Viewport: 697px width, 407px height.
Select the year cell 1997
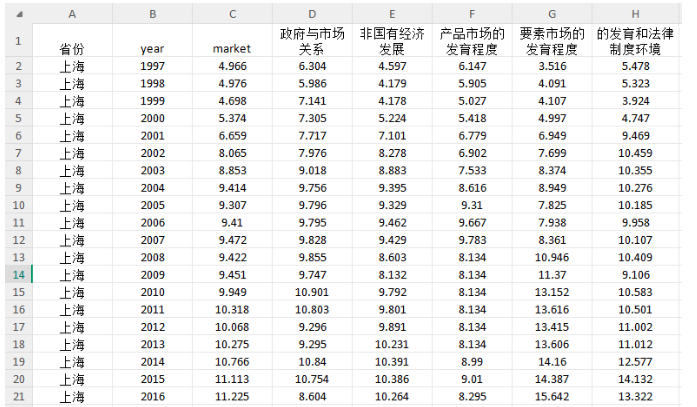click(x=152, y=66)
